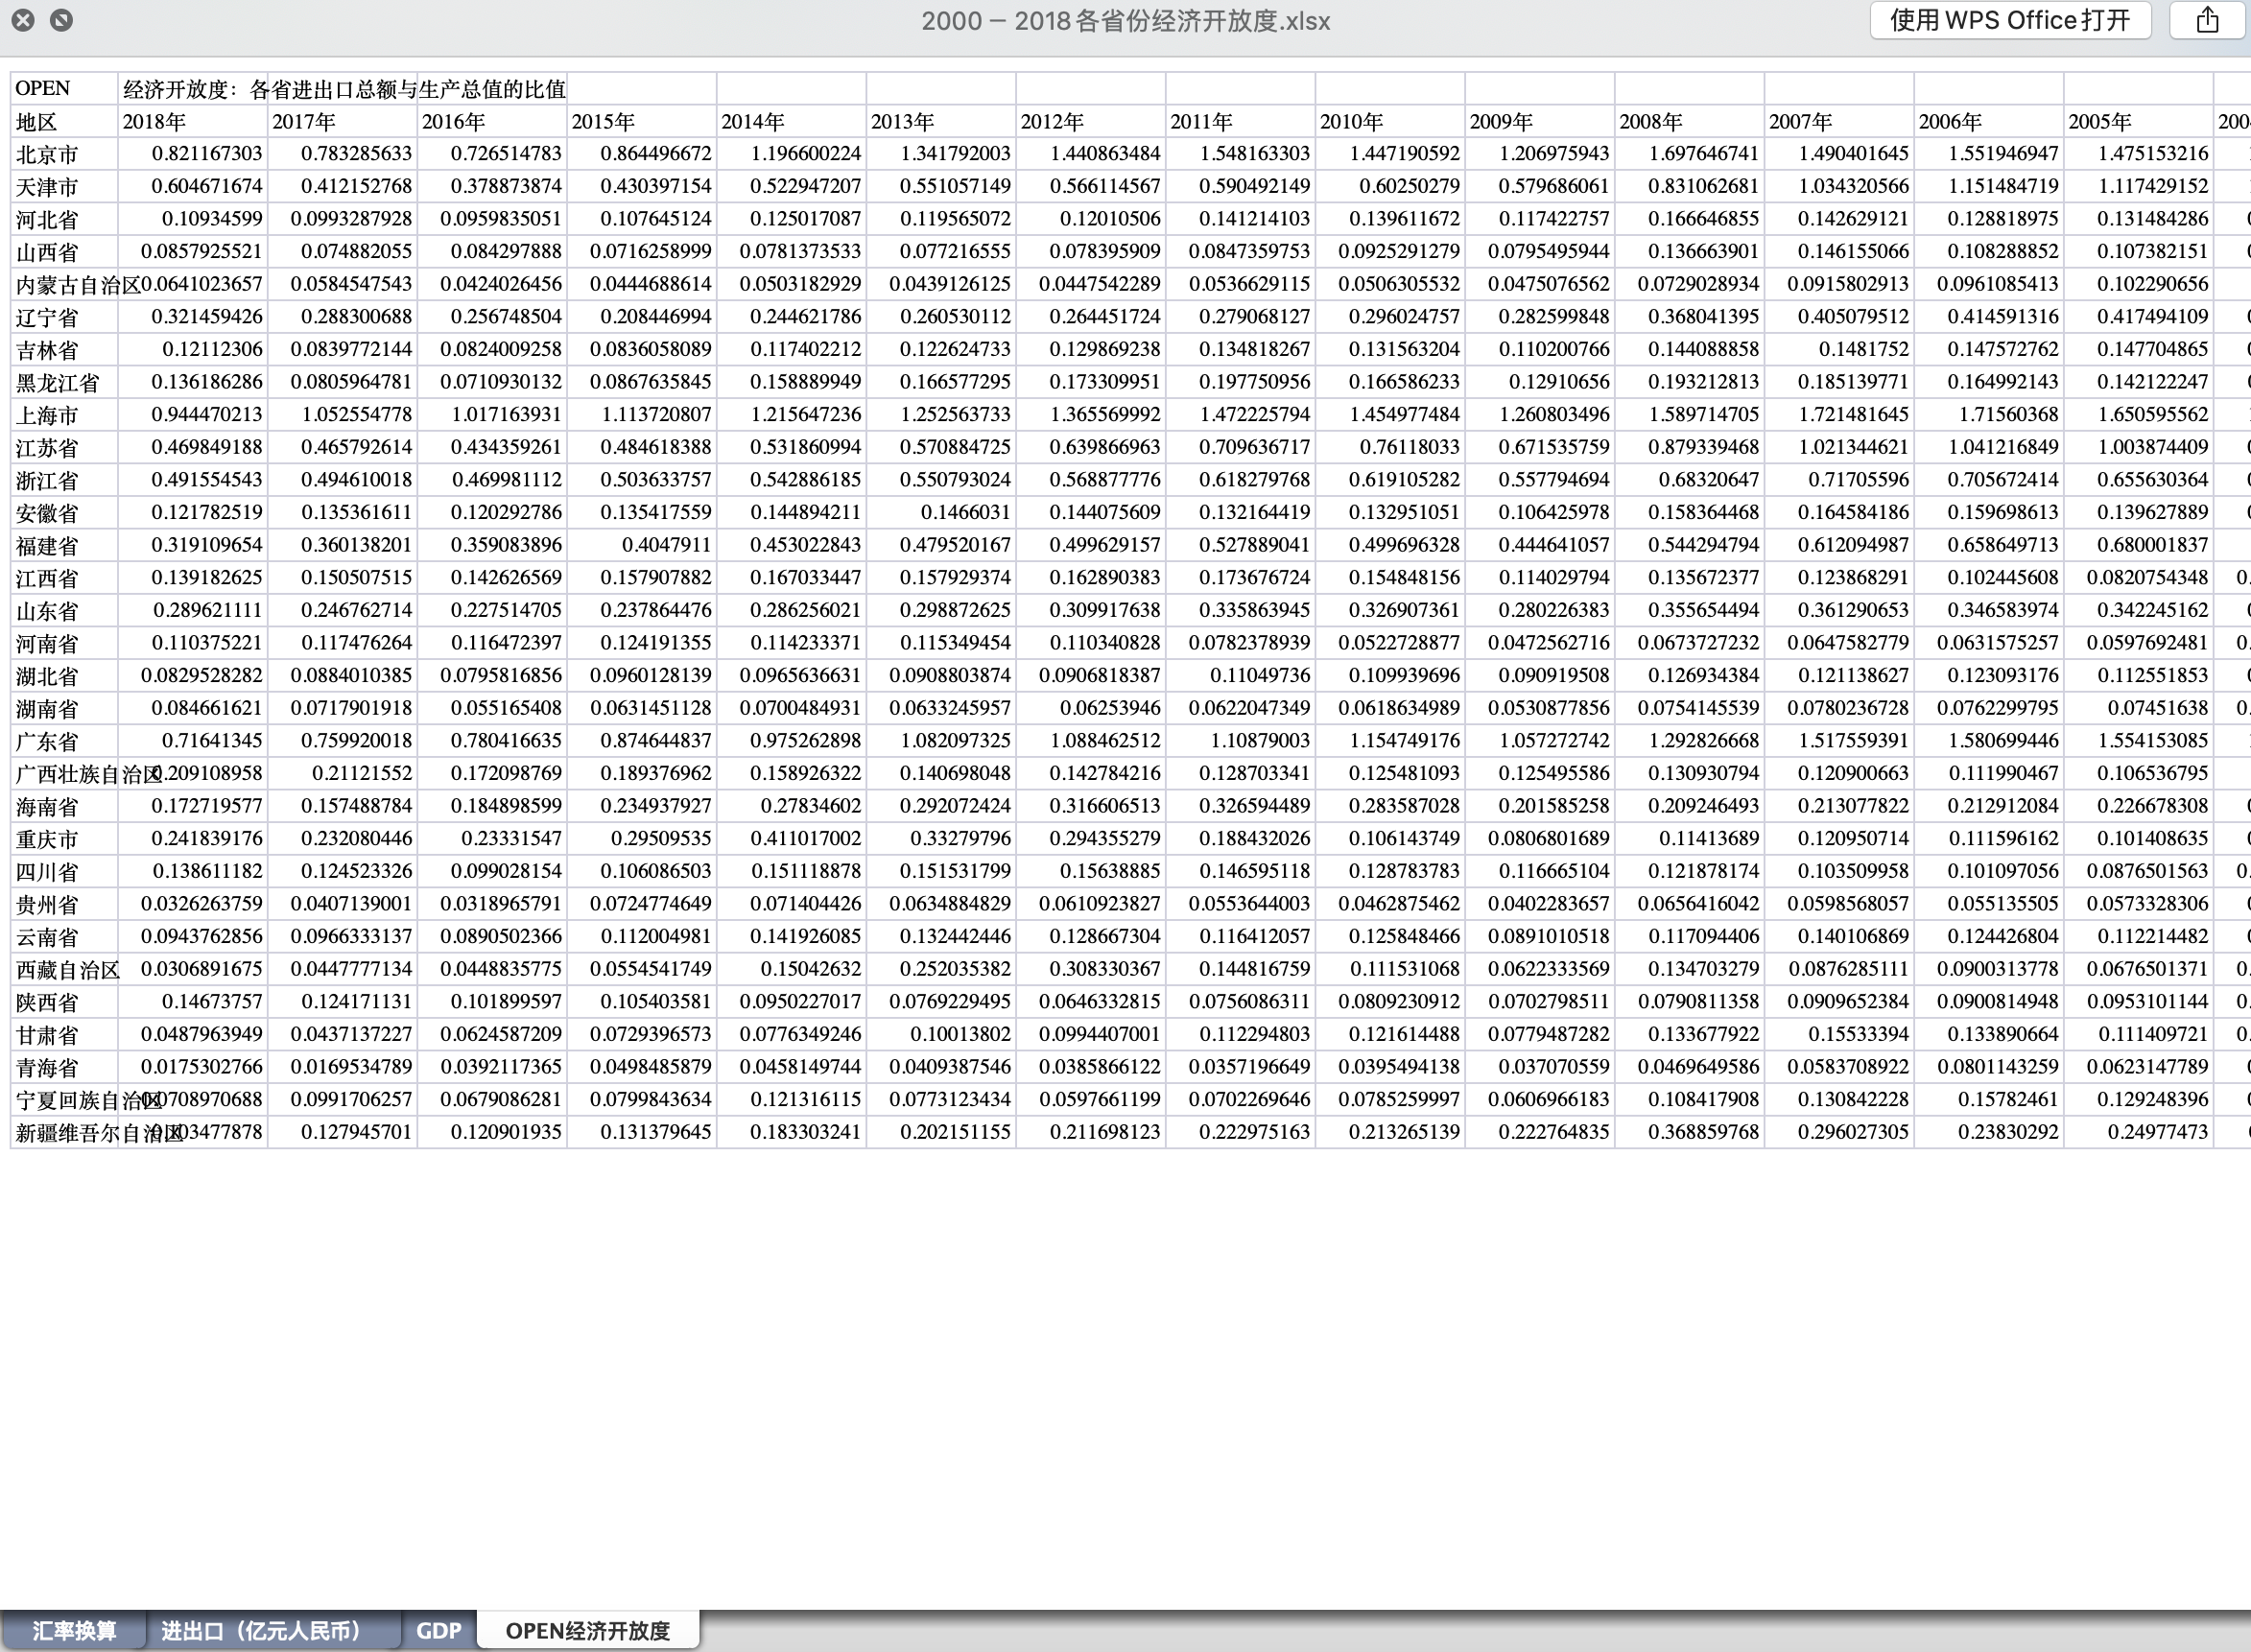Close the Quick Look preview window
Screen dimensions: 2251x1652
pos(23,20)
